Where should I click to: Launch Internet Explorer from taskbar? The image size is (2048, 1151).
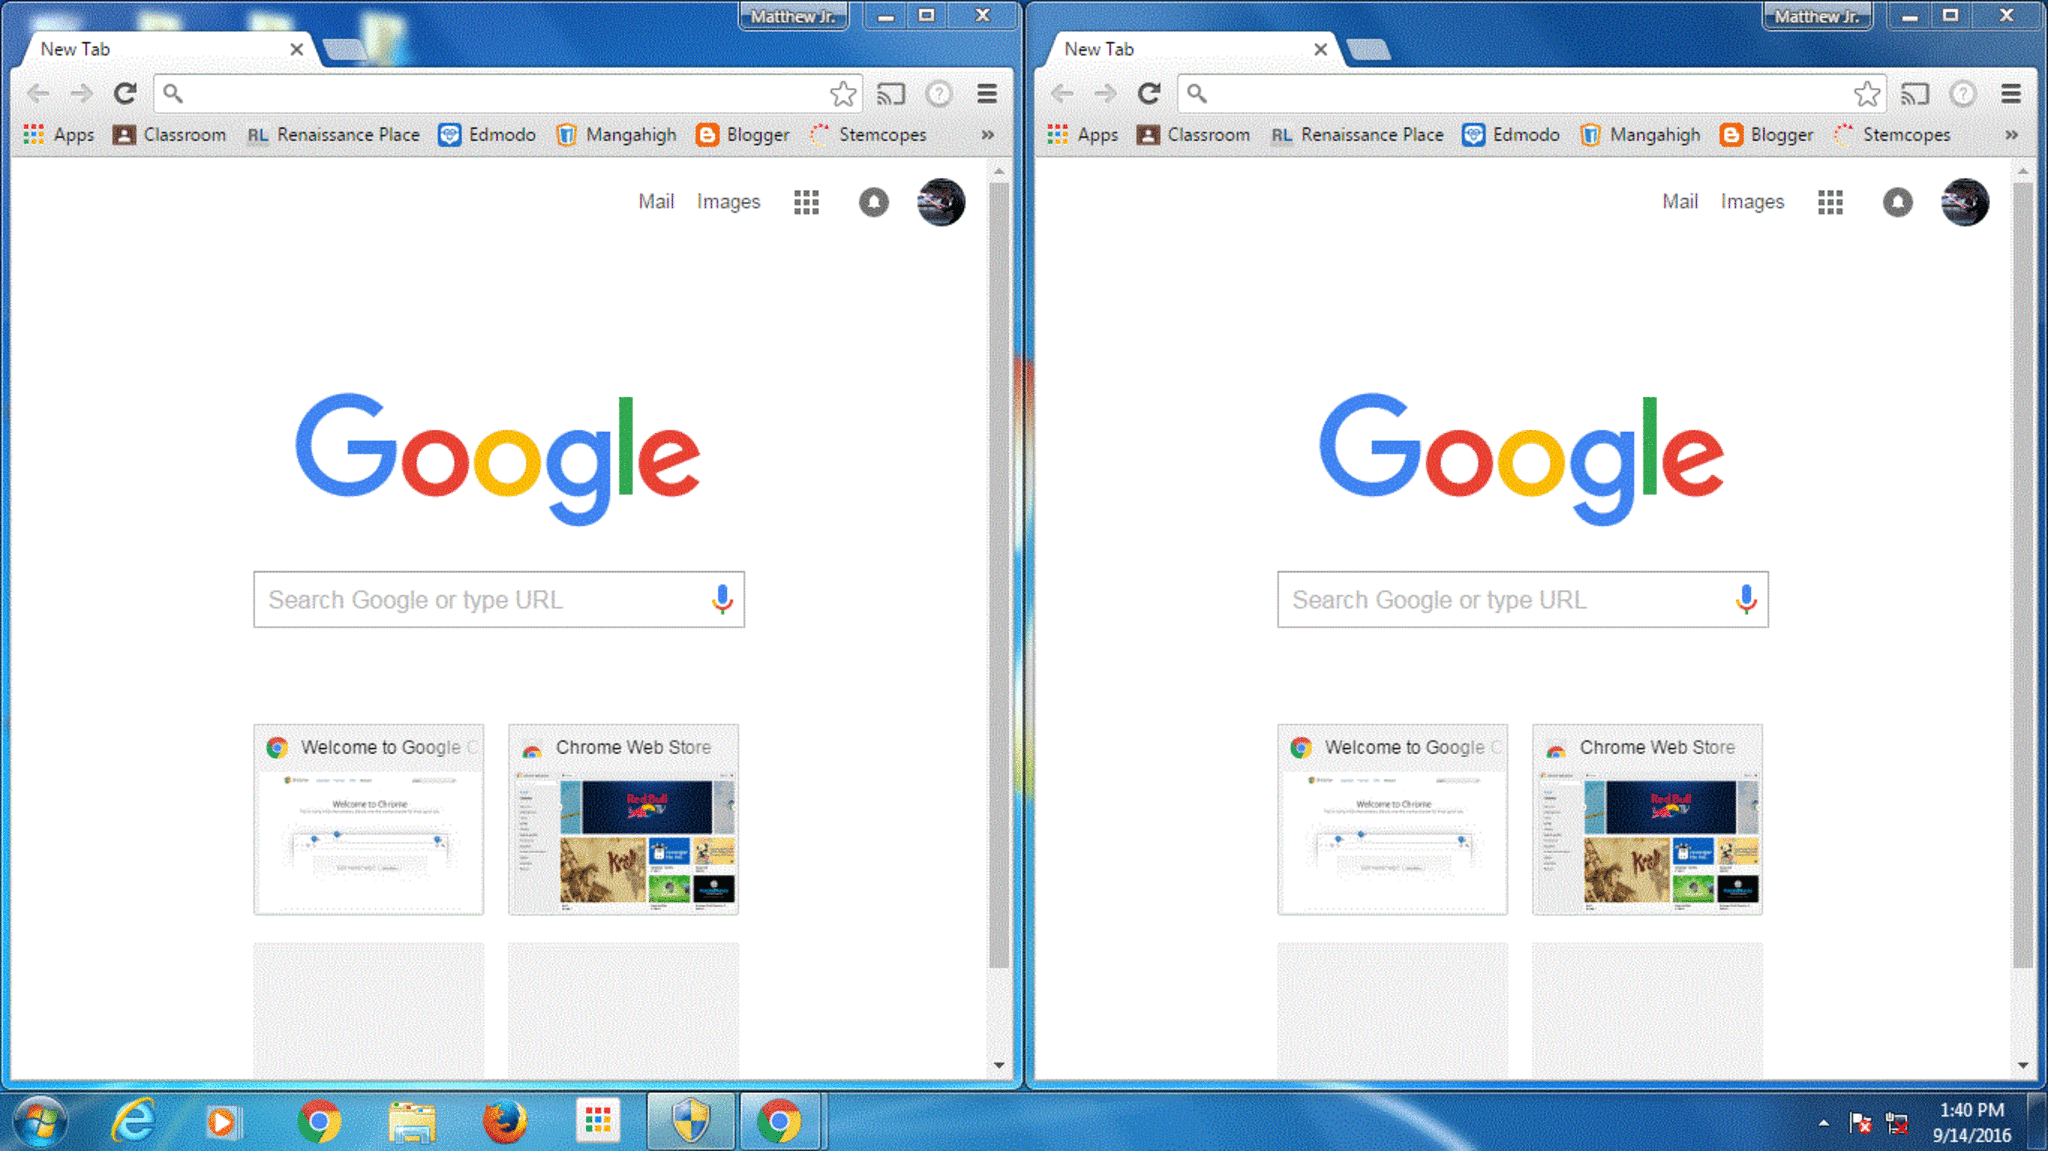133,1121
